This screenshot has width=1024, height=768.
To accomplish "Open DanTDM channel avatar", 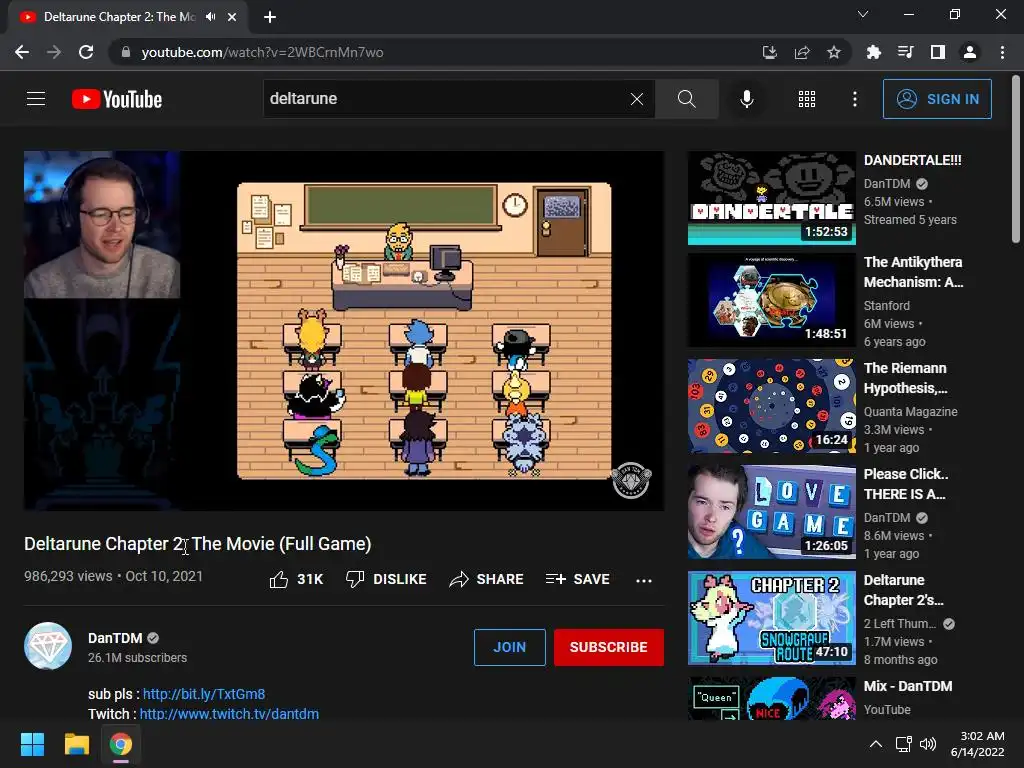I will (48, 646).
